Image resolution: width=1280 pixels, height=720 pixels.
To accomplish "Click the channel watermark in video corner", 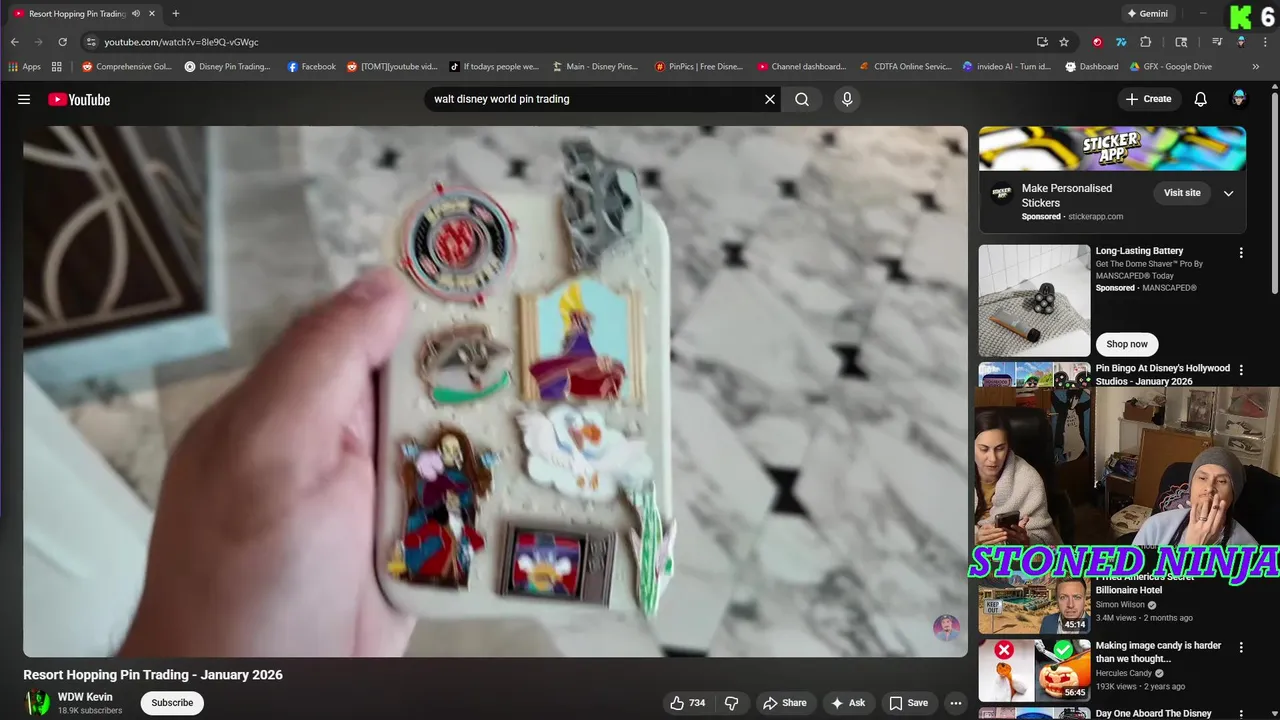I will (x=946, y=628).
